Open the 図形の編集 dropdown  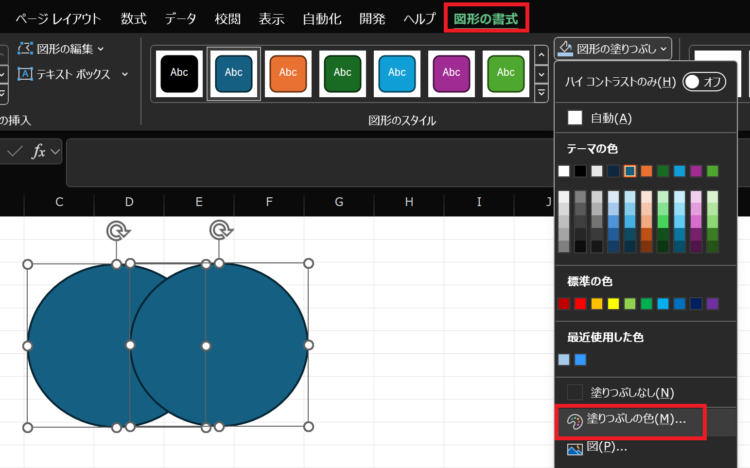click(61, 49)
